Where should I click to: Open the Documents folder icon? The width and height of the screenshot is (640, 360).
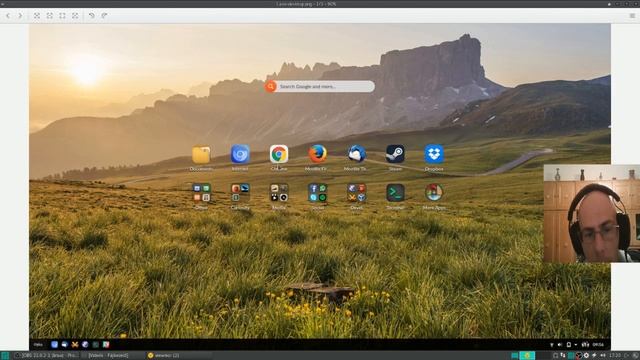coord(201,155)
